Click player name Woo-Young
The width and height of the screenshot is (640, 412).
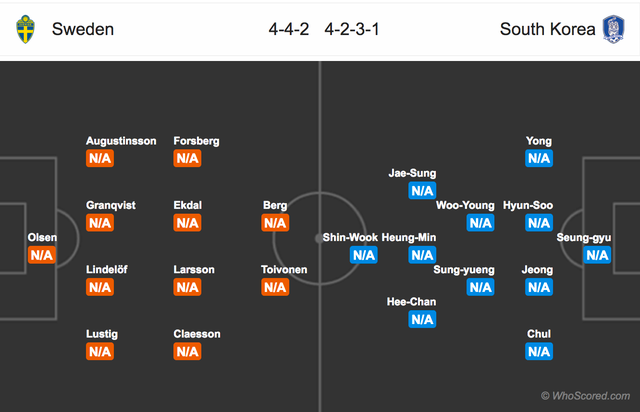465,205
